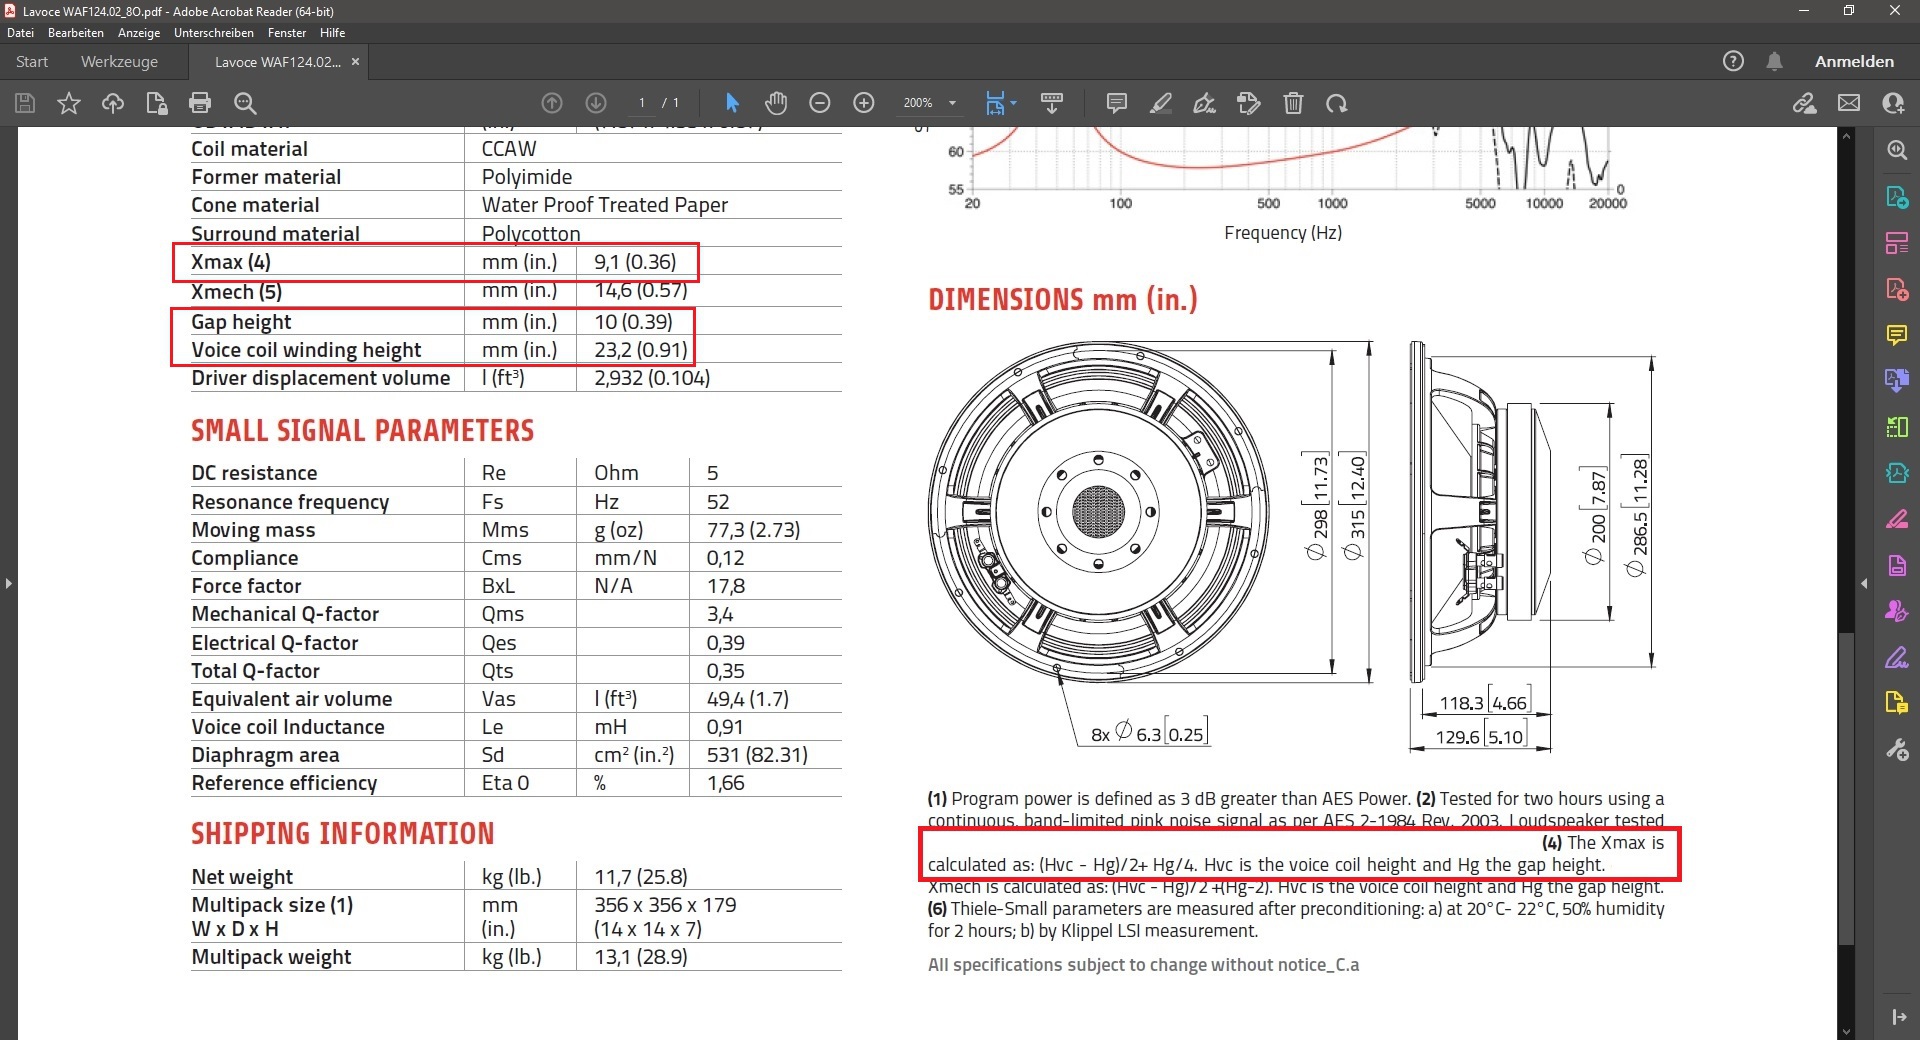Go to next page arrow

pyautogui.click(x=596, y=103)
